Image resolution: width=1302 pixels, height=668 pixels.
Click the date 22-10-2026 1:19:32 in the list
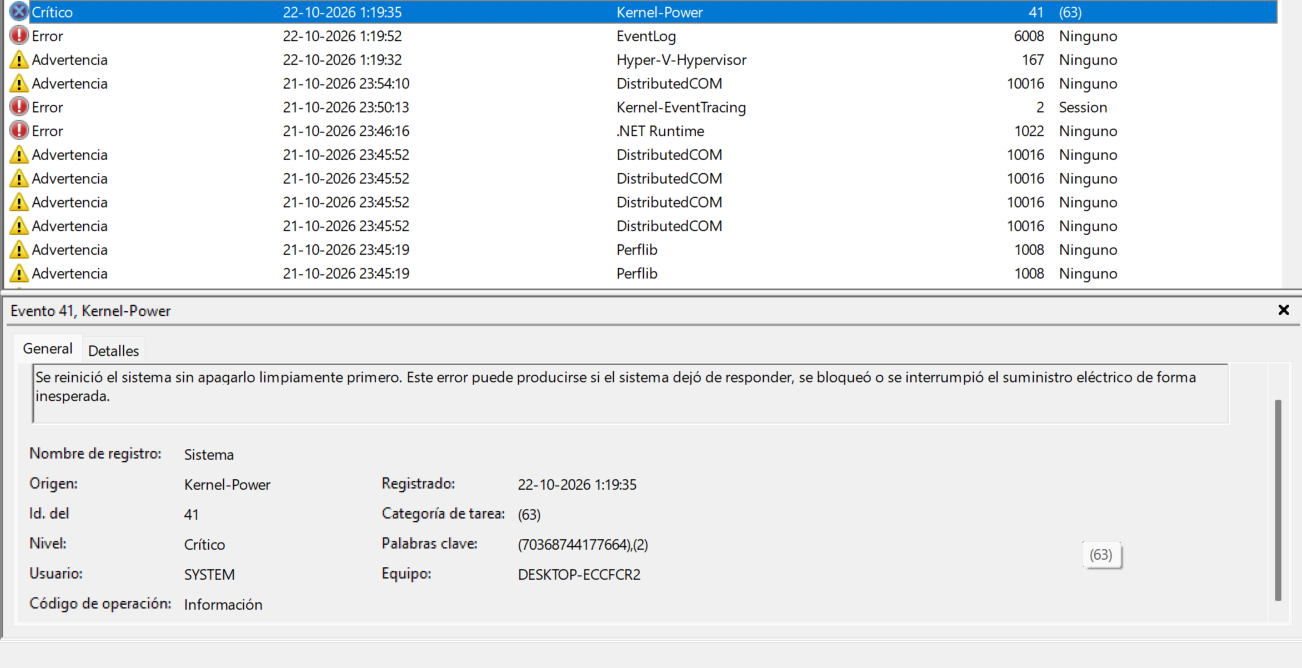[342, 60]
